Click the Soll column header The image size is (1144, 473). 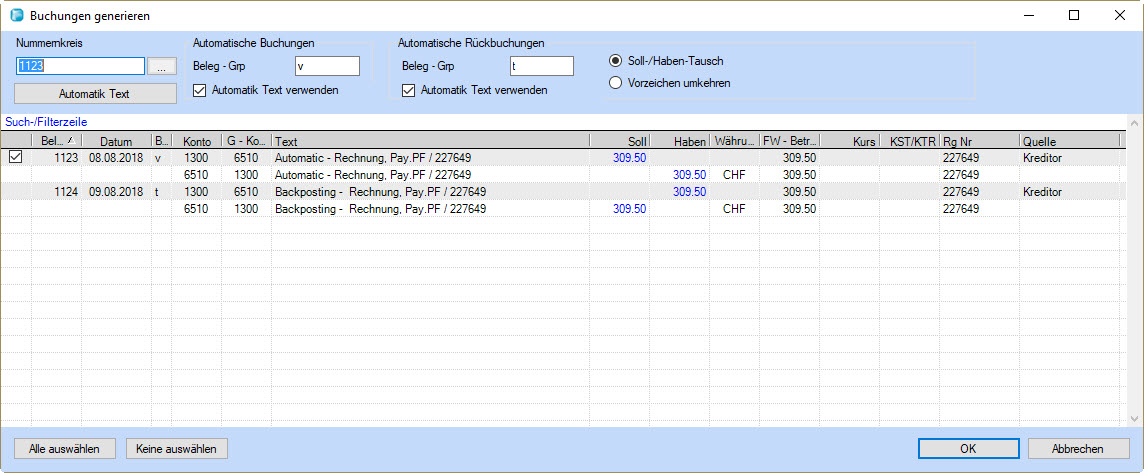pyautogui.click(x=620, y=142)
